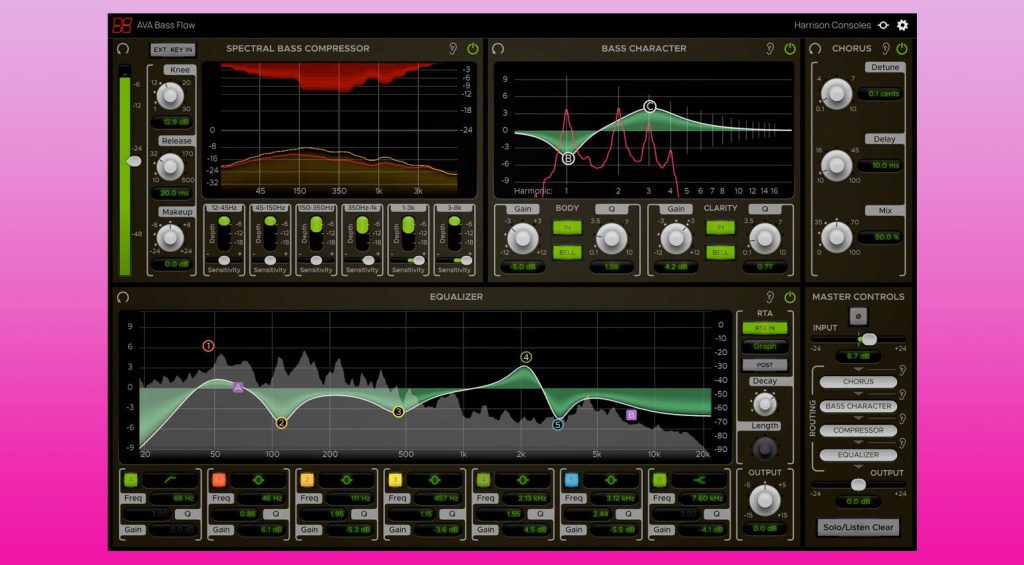Screen dimensions: 1024x565
Task: Select the Compressor block in routing chain
Action: (857, 431)
